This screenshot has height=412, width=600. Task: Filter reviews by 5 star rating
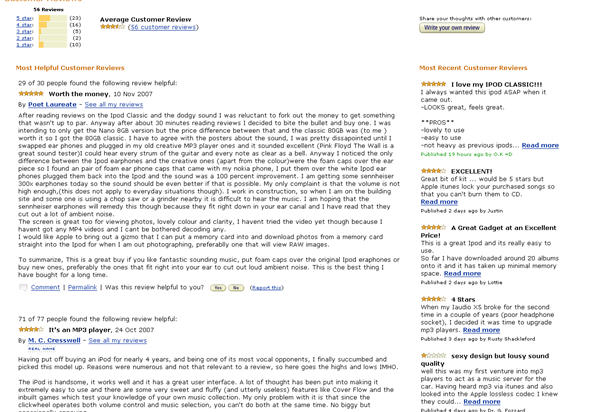coord(24,18)
